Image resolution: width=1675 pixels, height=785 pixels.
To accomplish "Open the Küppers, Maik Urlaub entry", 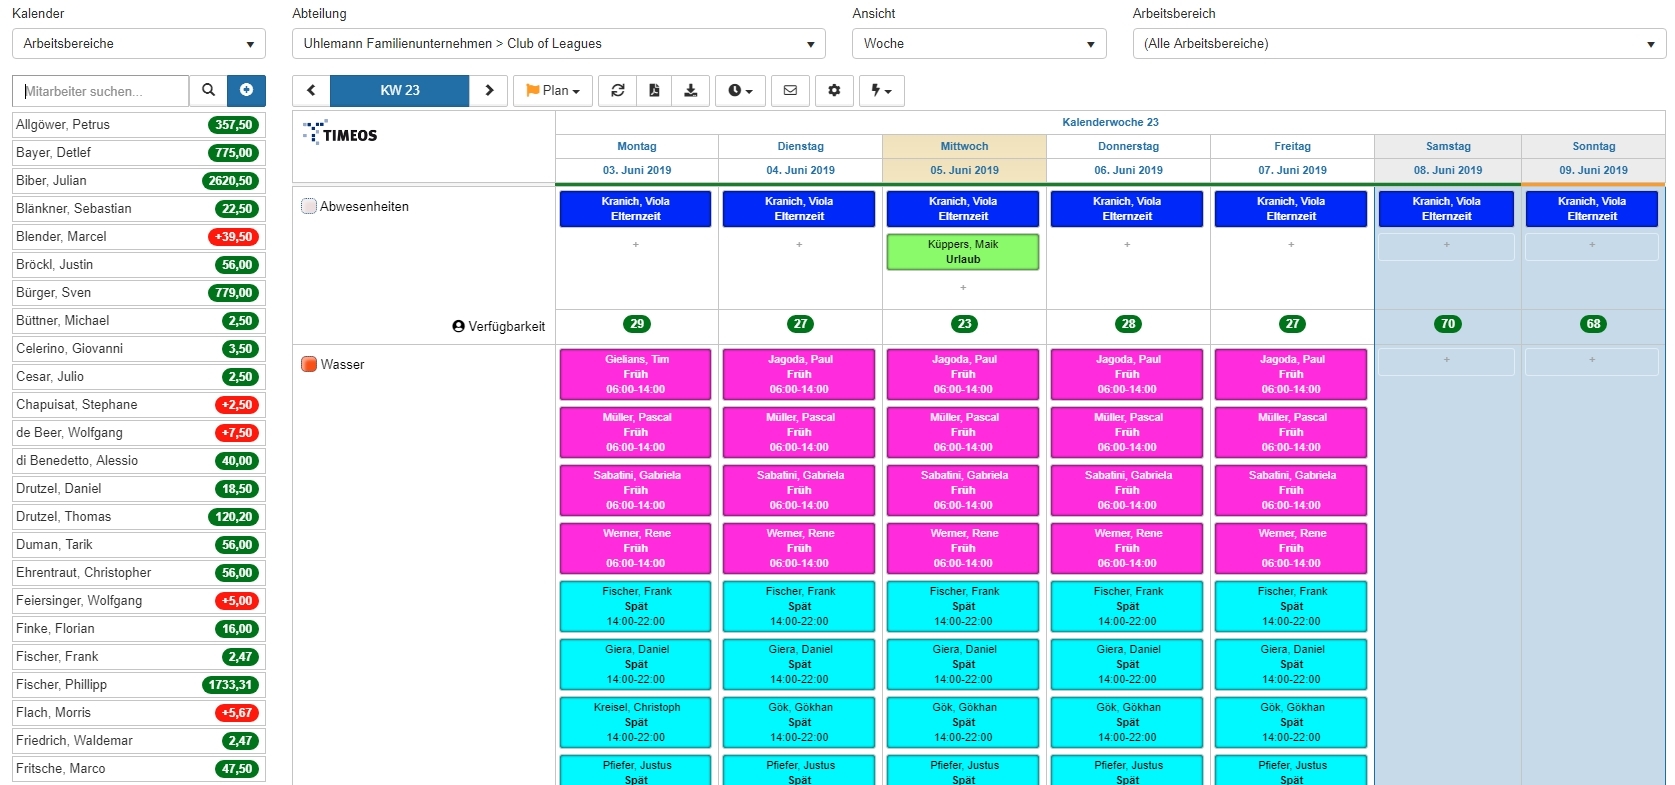I will pyautogui.click(x=963, y=252).
